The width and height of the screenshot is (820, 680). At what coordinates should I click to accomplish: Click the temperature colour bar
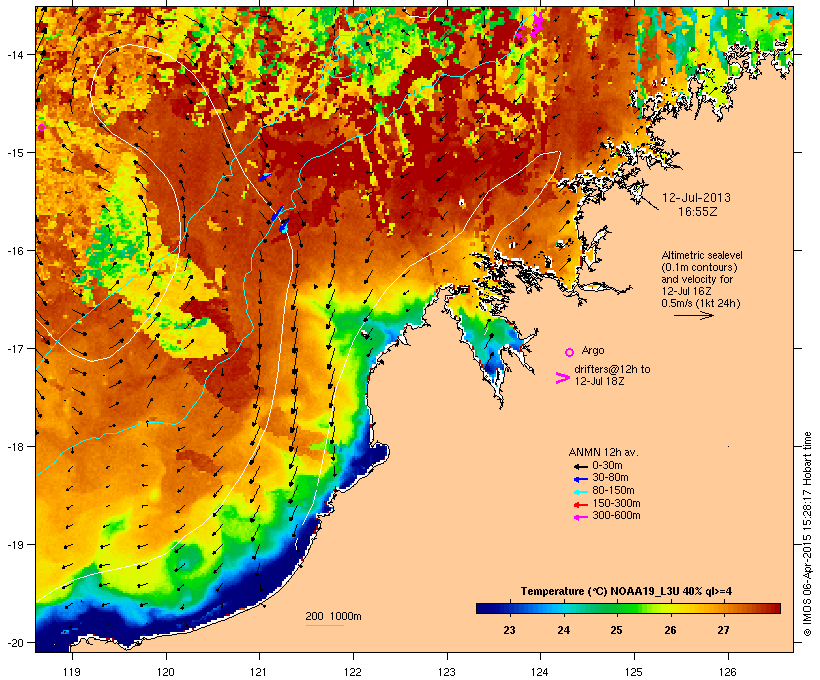pyautogui.click(x=628, y=608)
